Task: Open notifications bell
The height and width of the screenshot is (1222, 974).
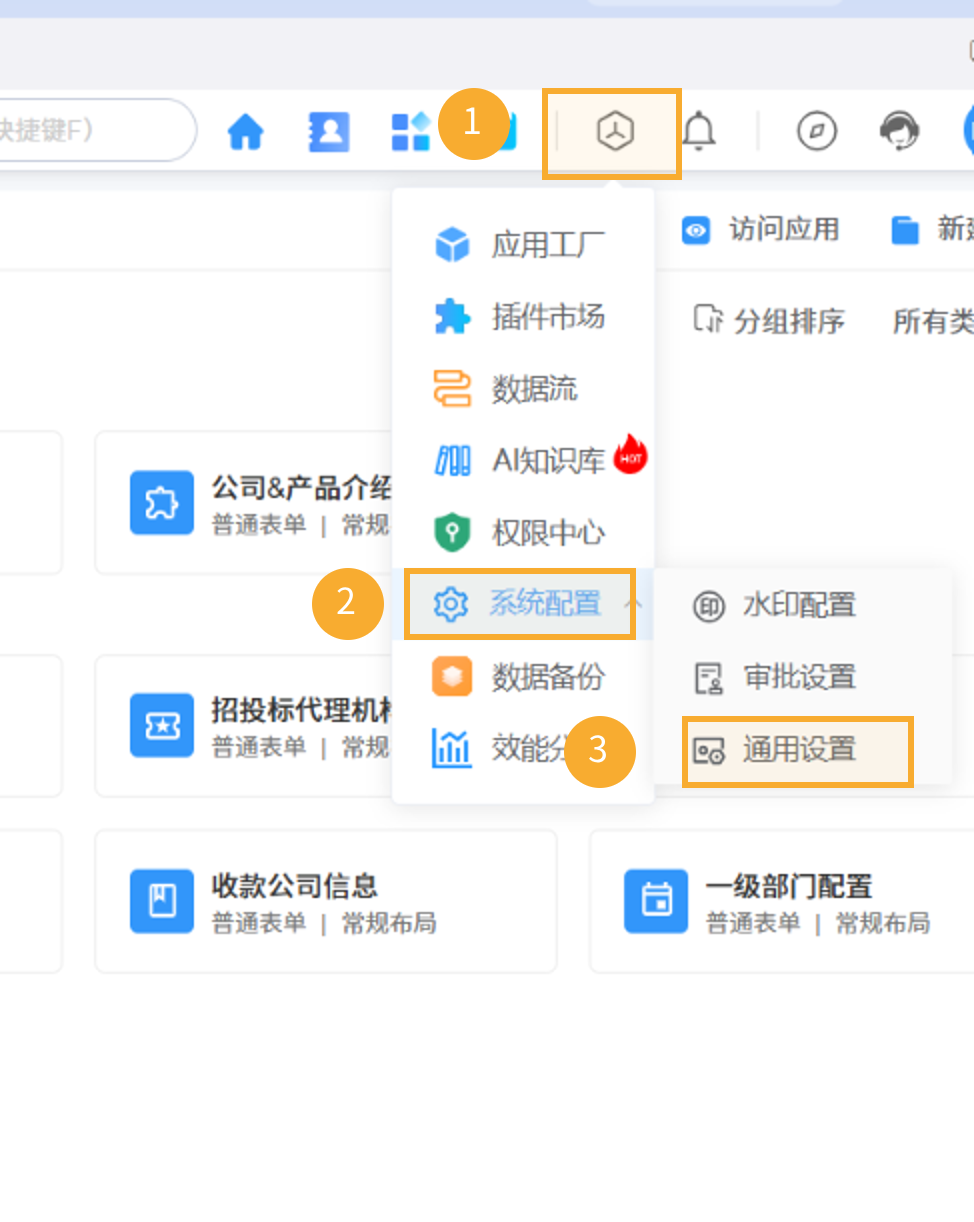Action: [698, 131]
